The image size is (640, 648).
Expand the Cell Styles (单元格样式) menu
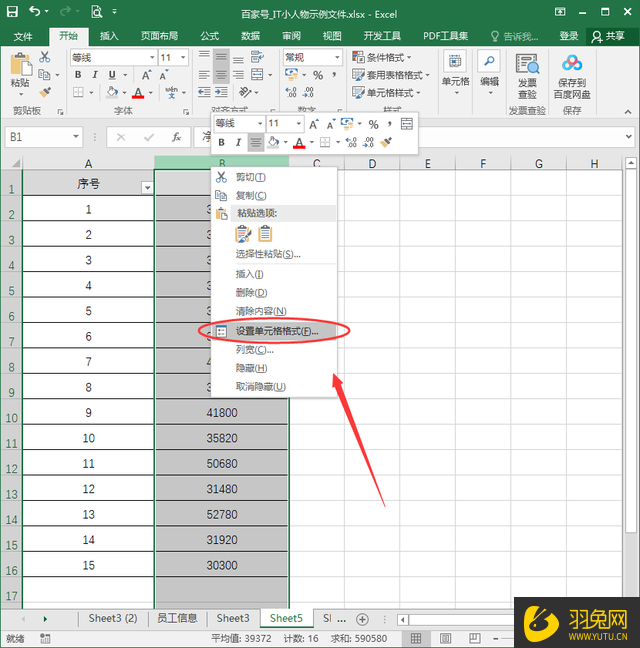(x=386, y=93)
